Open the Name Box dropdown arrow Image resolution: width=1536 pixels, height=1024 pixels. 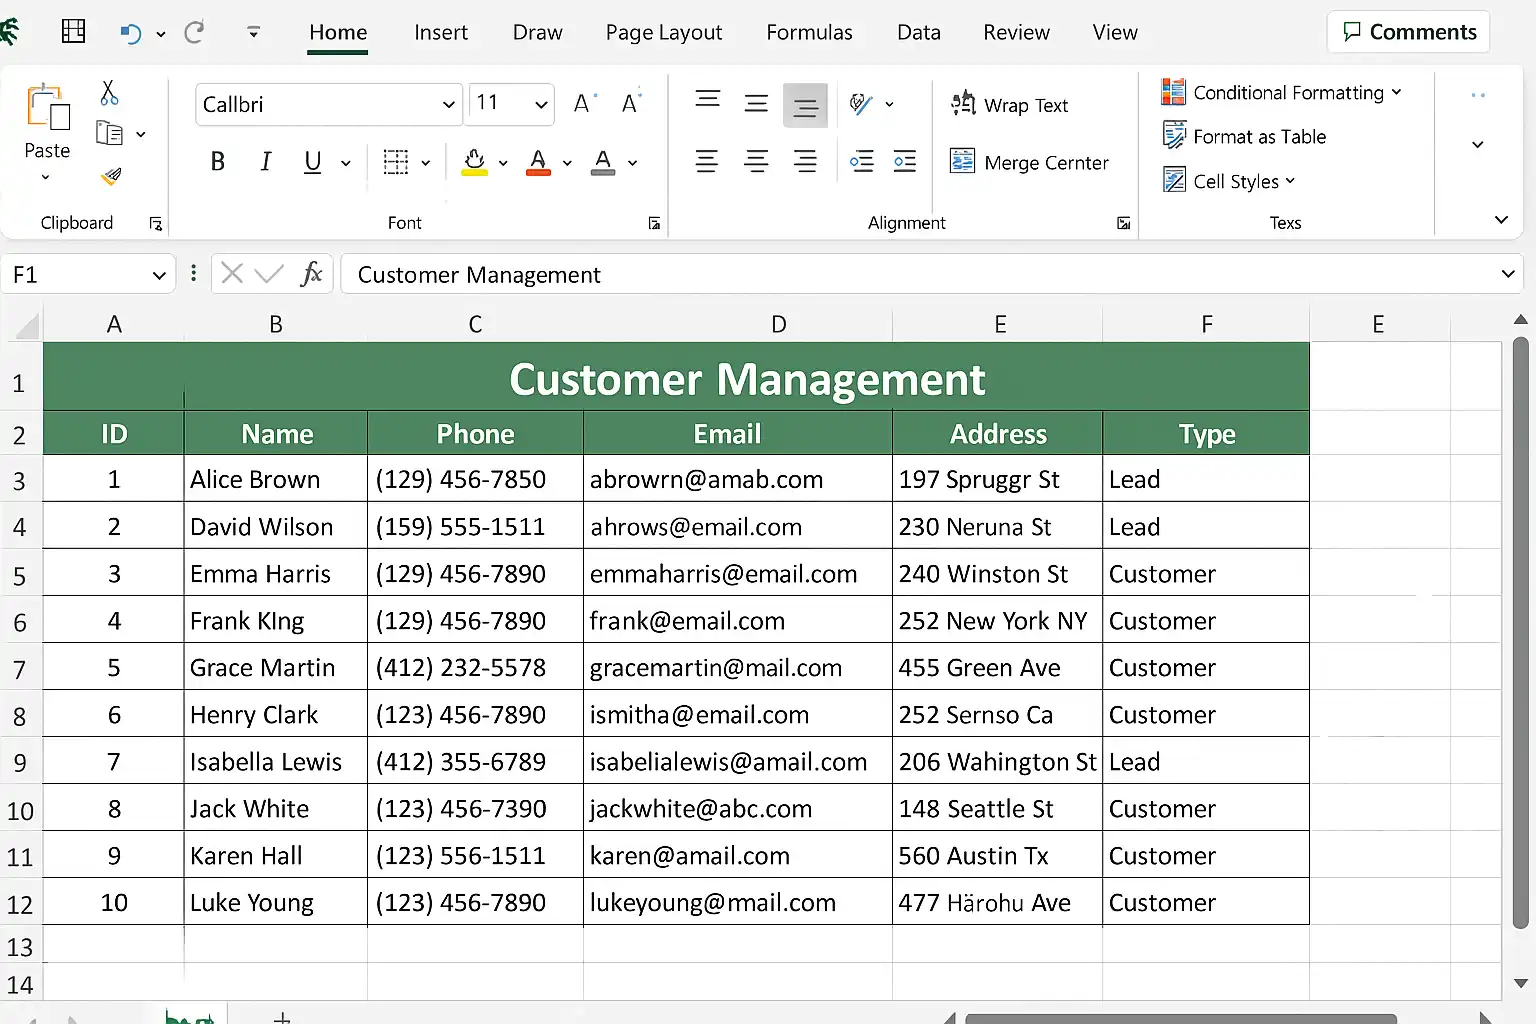click(158, 275)
